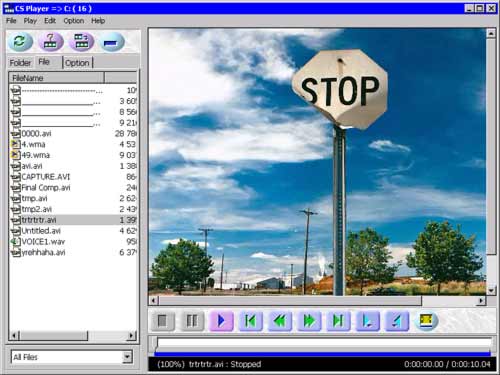Sort by the FileName column header
The width and height of the screenshot is (500, 375).
click(57, 78)
